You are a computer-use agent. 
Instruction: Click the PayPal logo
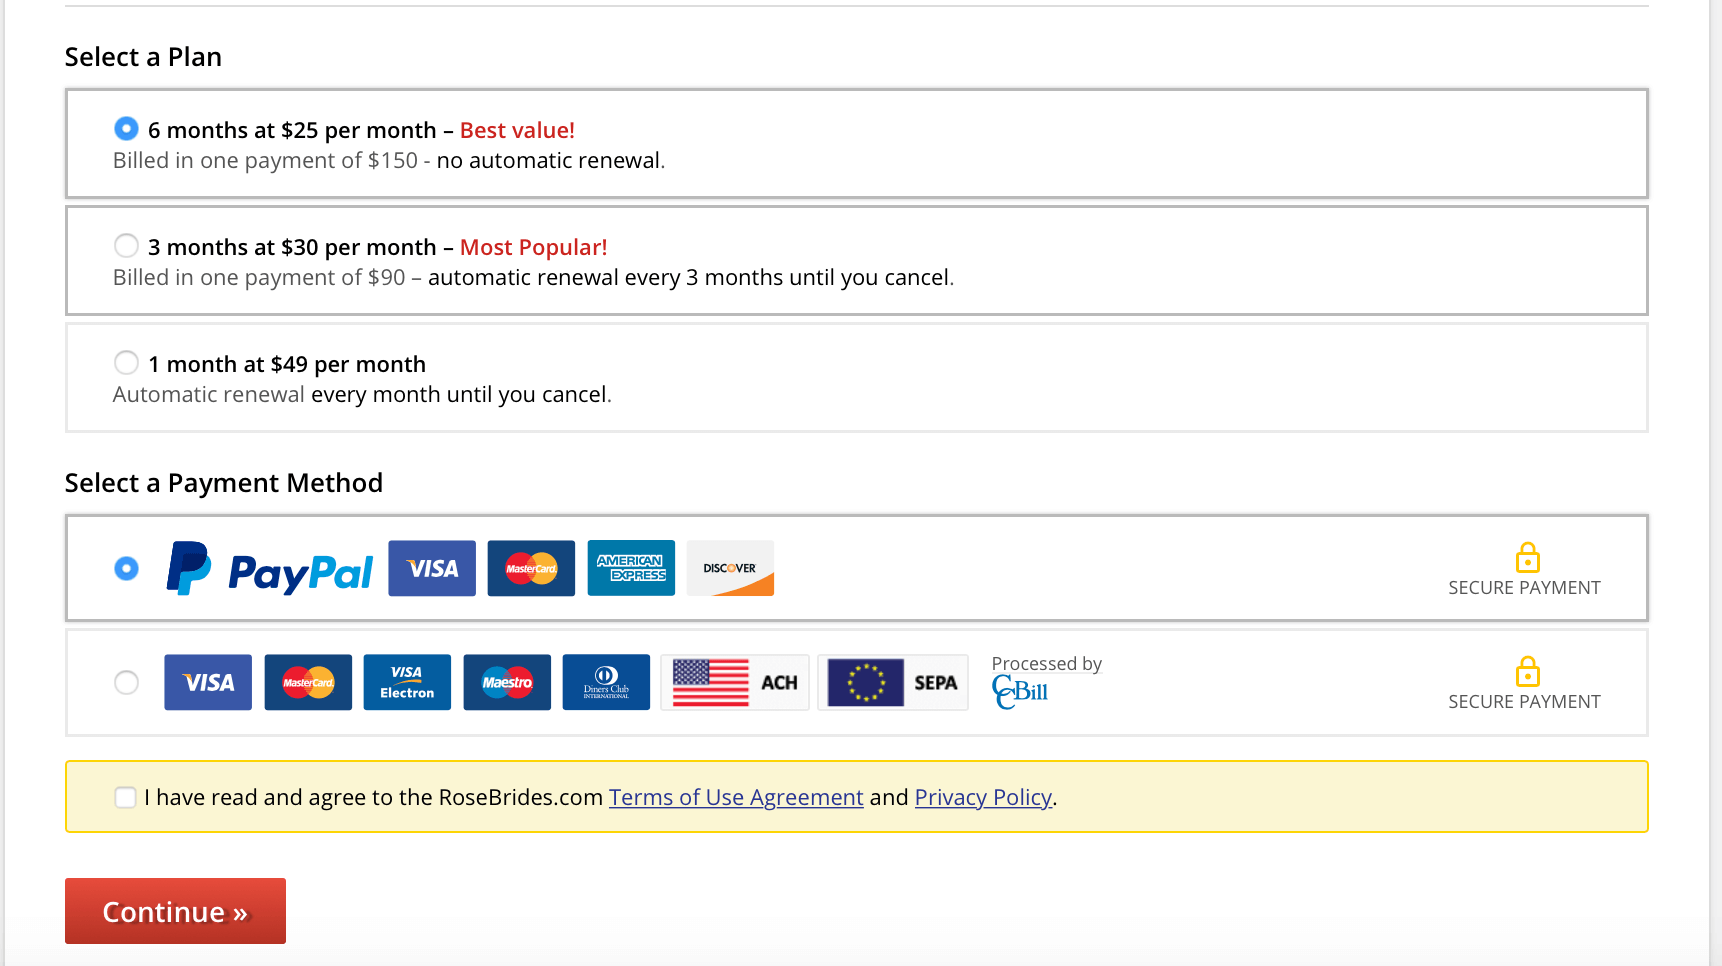pos(270,568)
